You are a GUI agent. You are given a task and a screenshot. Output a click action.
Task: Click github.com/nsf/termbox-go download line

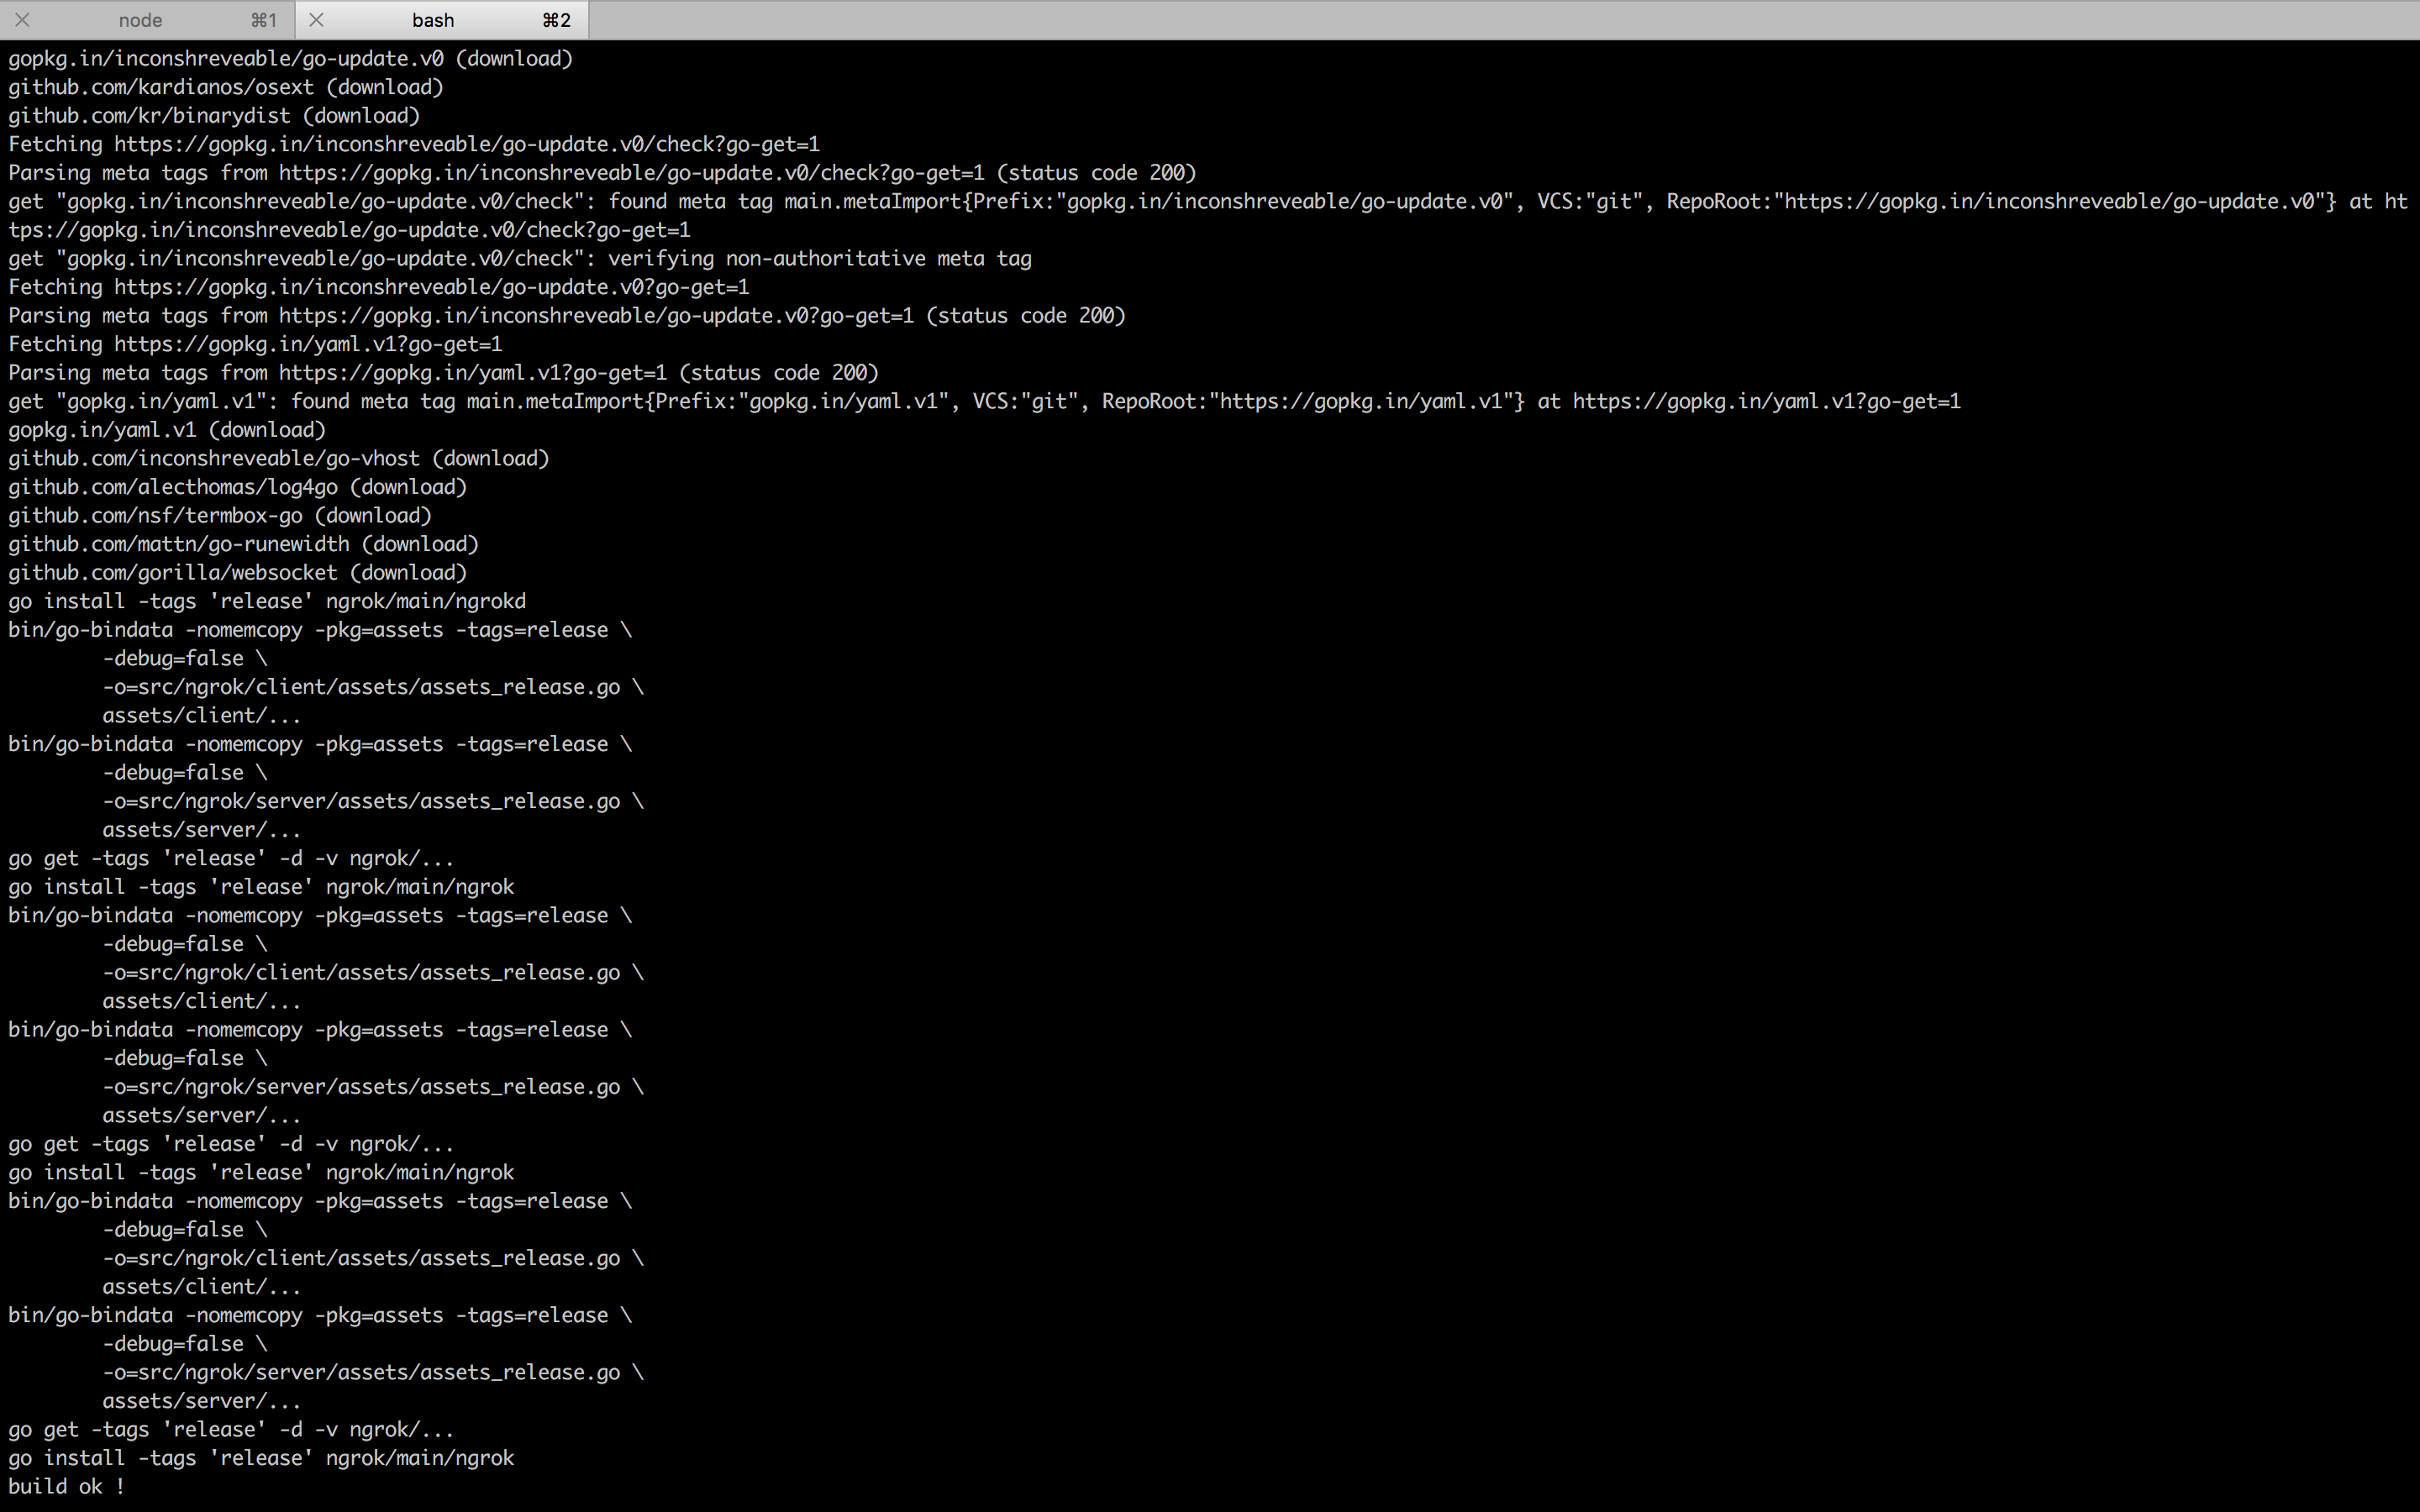[x=220, y=515]
